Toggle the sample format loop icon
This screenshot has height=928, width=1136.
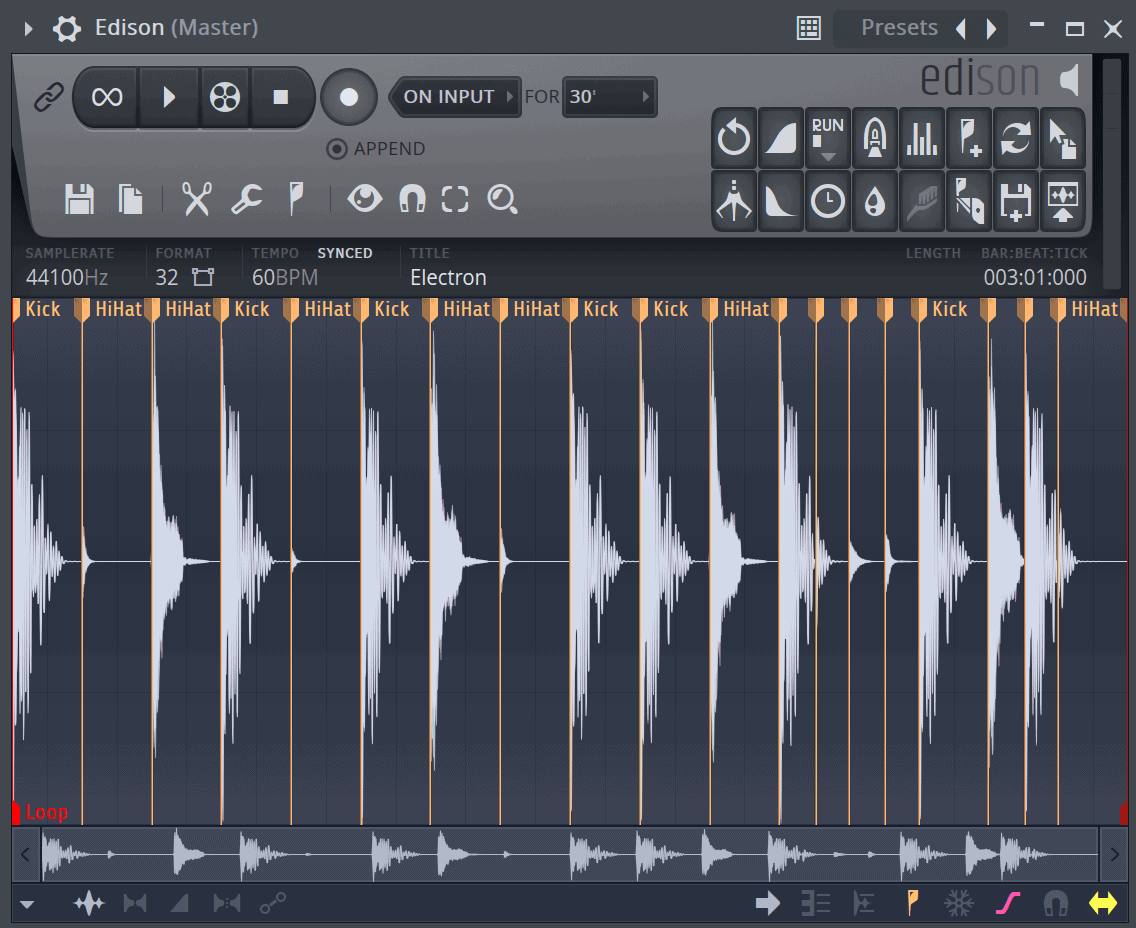coord(204,277)
